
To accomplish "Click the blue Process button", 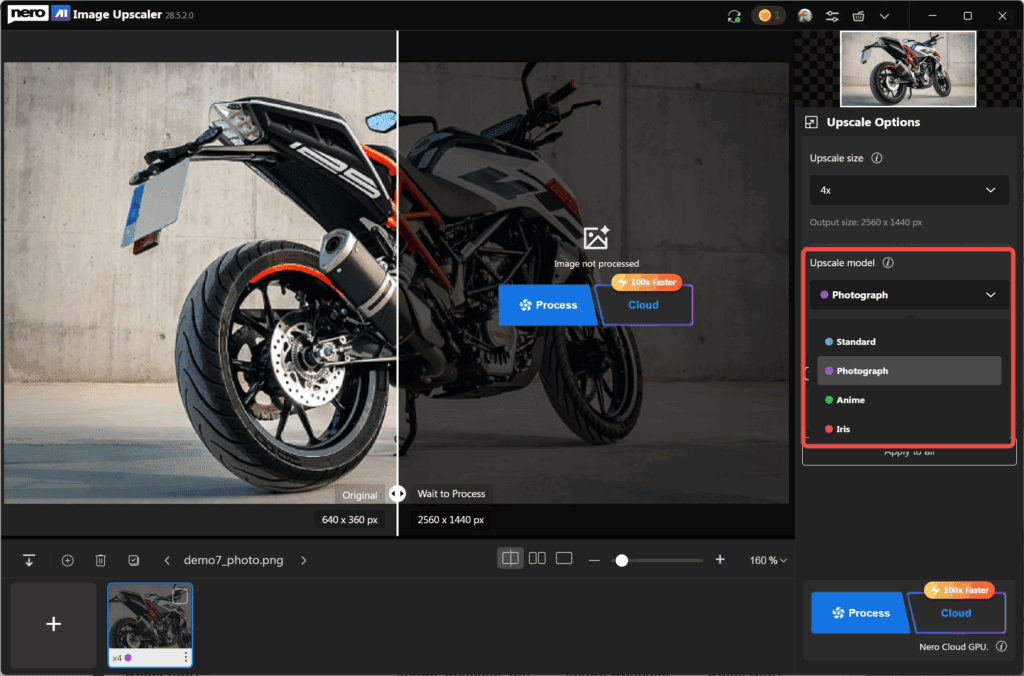I will pos(860,613).
